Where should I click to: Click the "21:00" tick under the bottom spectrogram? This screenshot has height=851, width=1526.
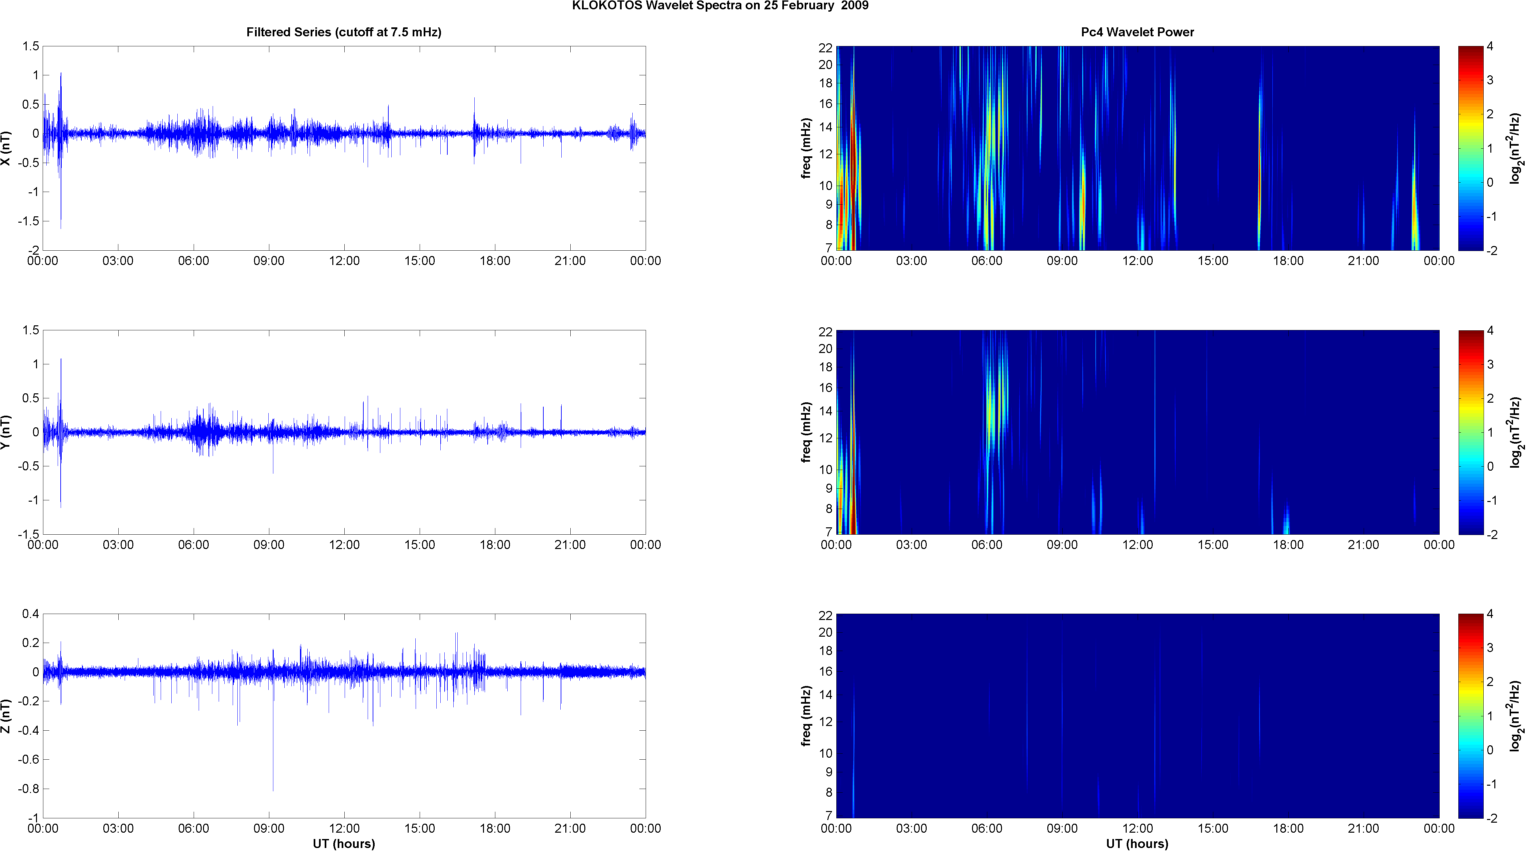[1364, 829]
